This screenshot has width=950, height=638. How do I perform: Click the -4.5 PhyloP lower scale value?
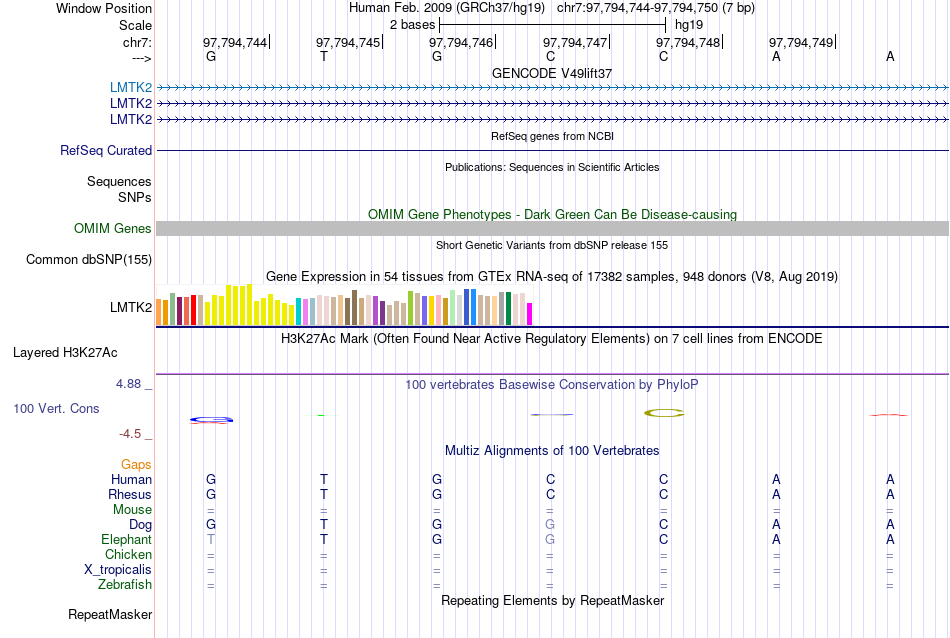tap(130, 434)
